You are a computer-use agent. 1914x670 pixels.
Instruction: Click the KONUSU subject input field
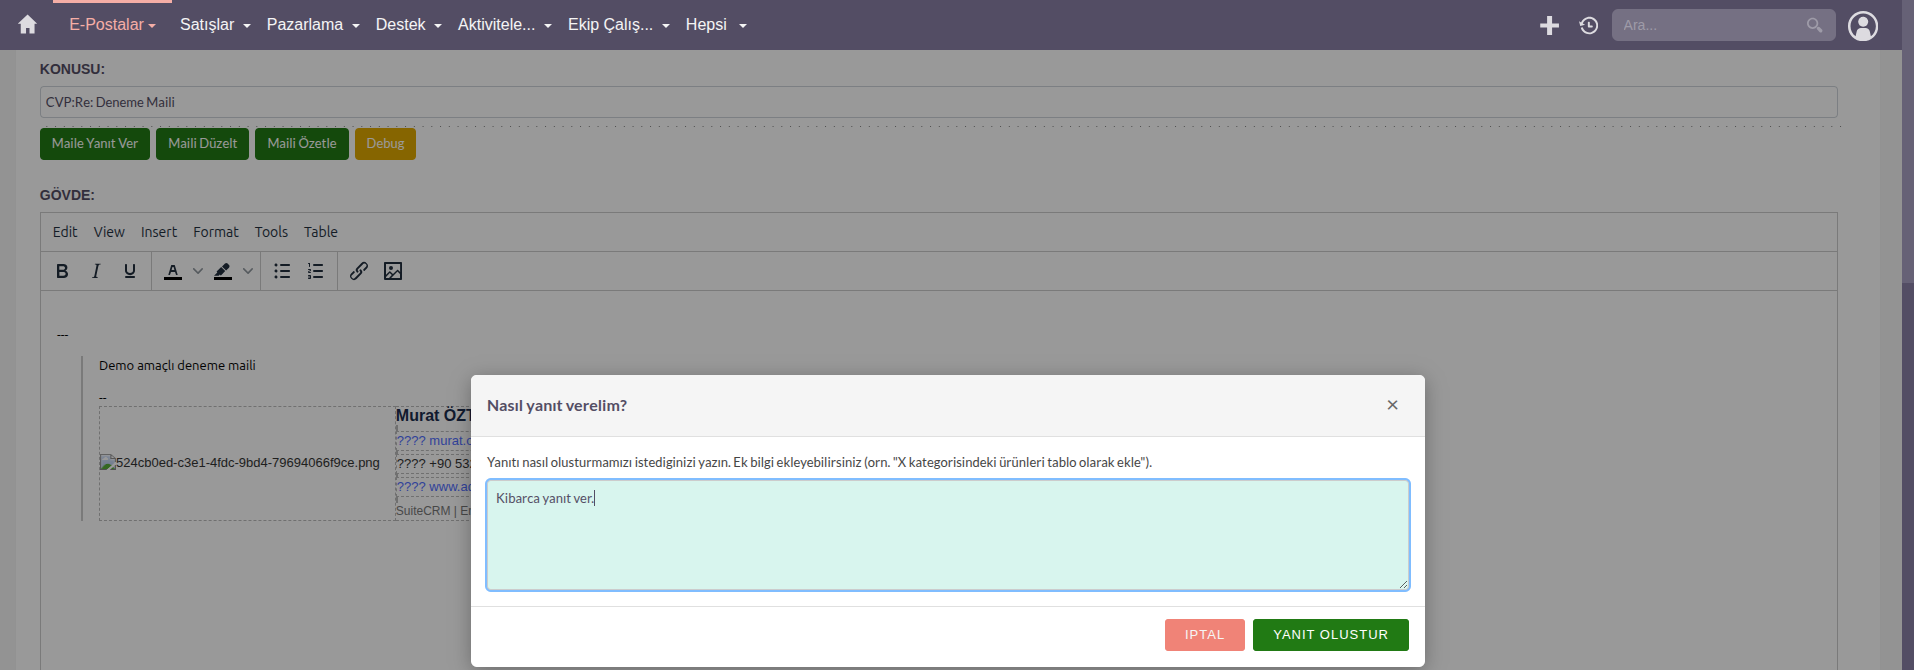pyautogui.click(x=939, y=102)
